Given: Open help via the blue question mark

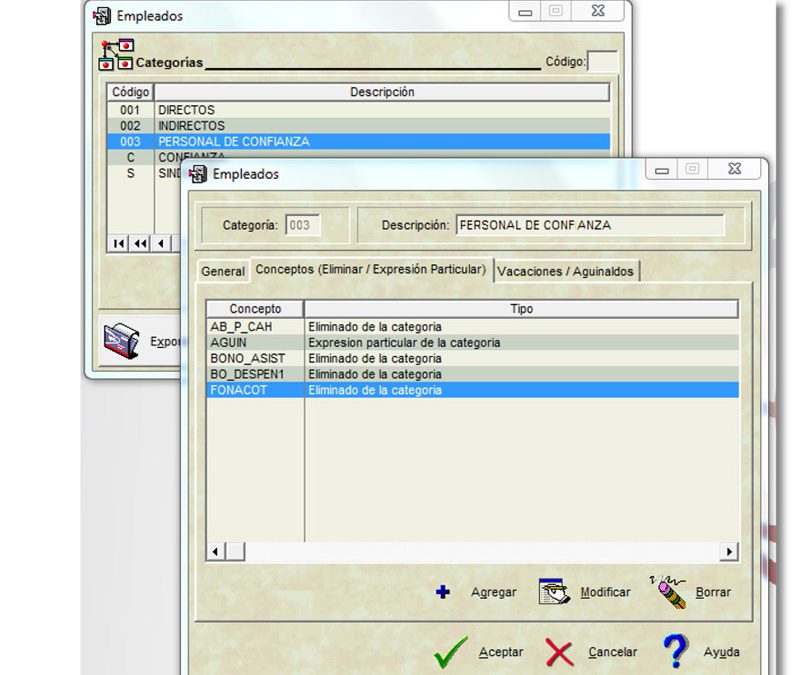Looking at the screenshot, I should coord(676,651).
